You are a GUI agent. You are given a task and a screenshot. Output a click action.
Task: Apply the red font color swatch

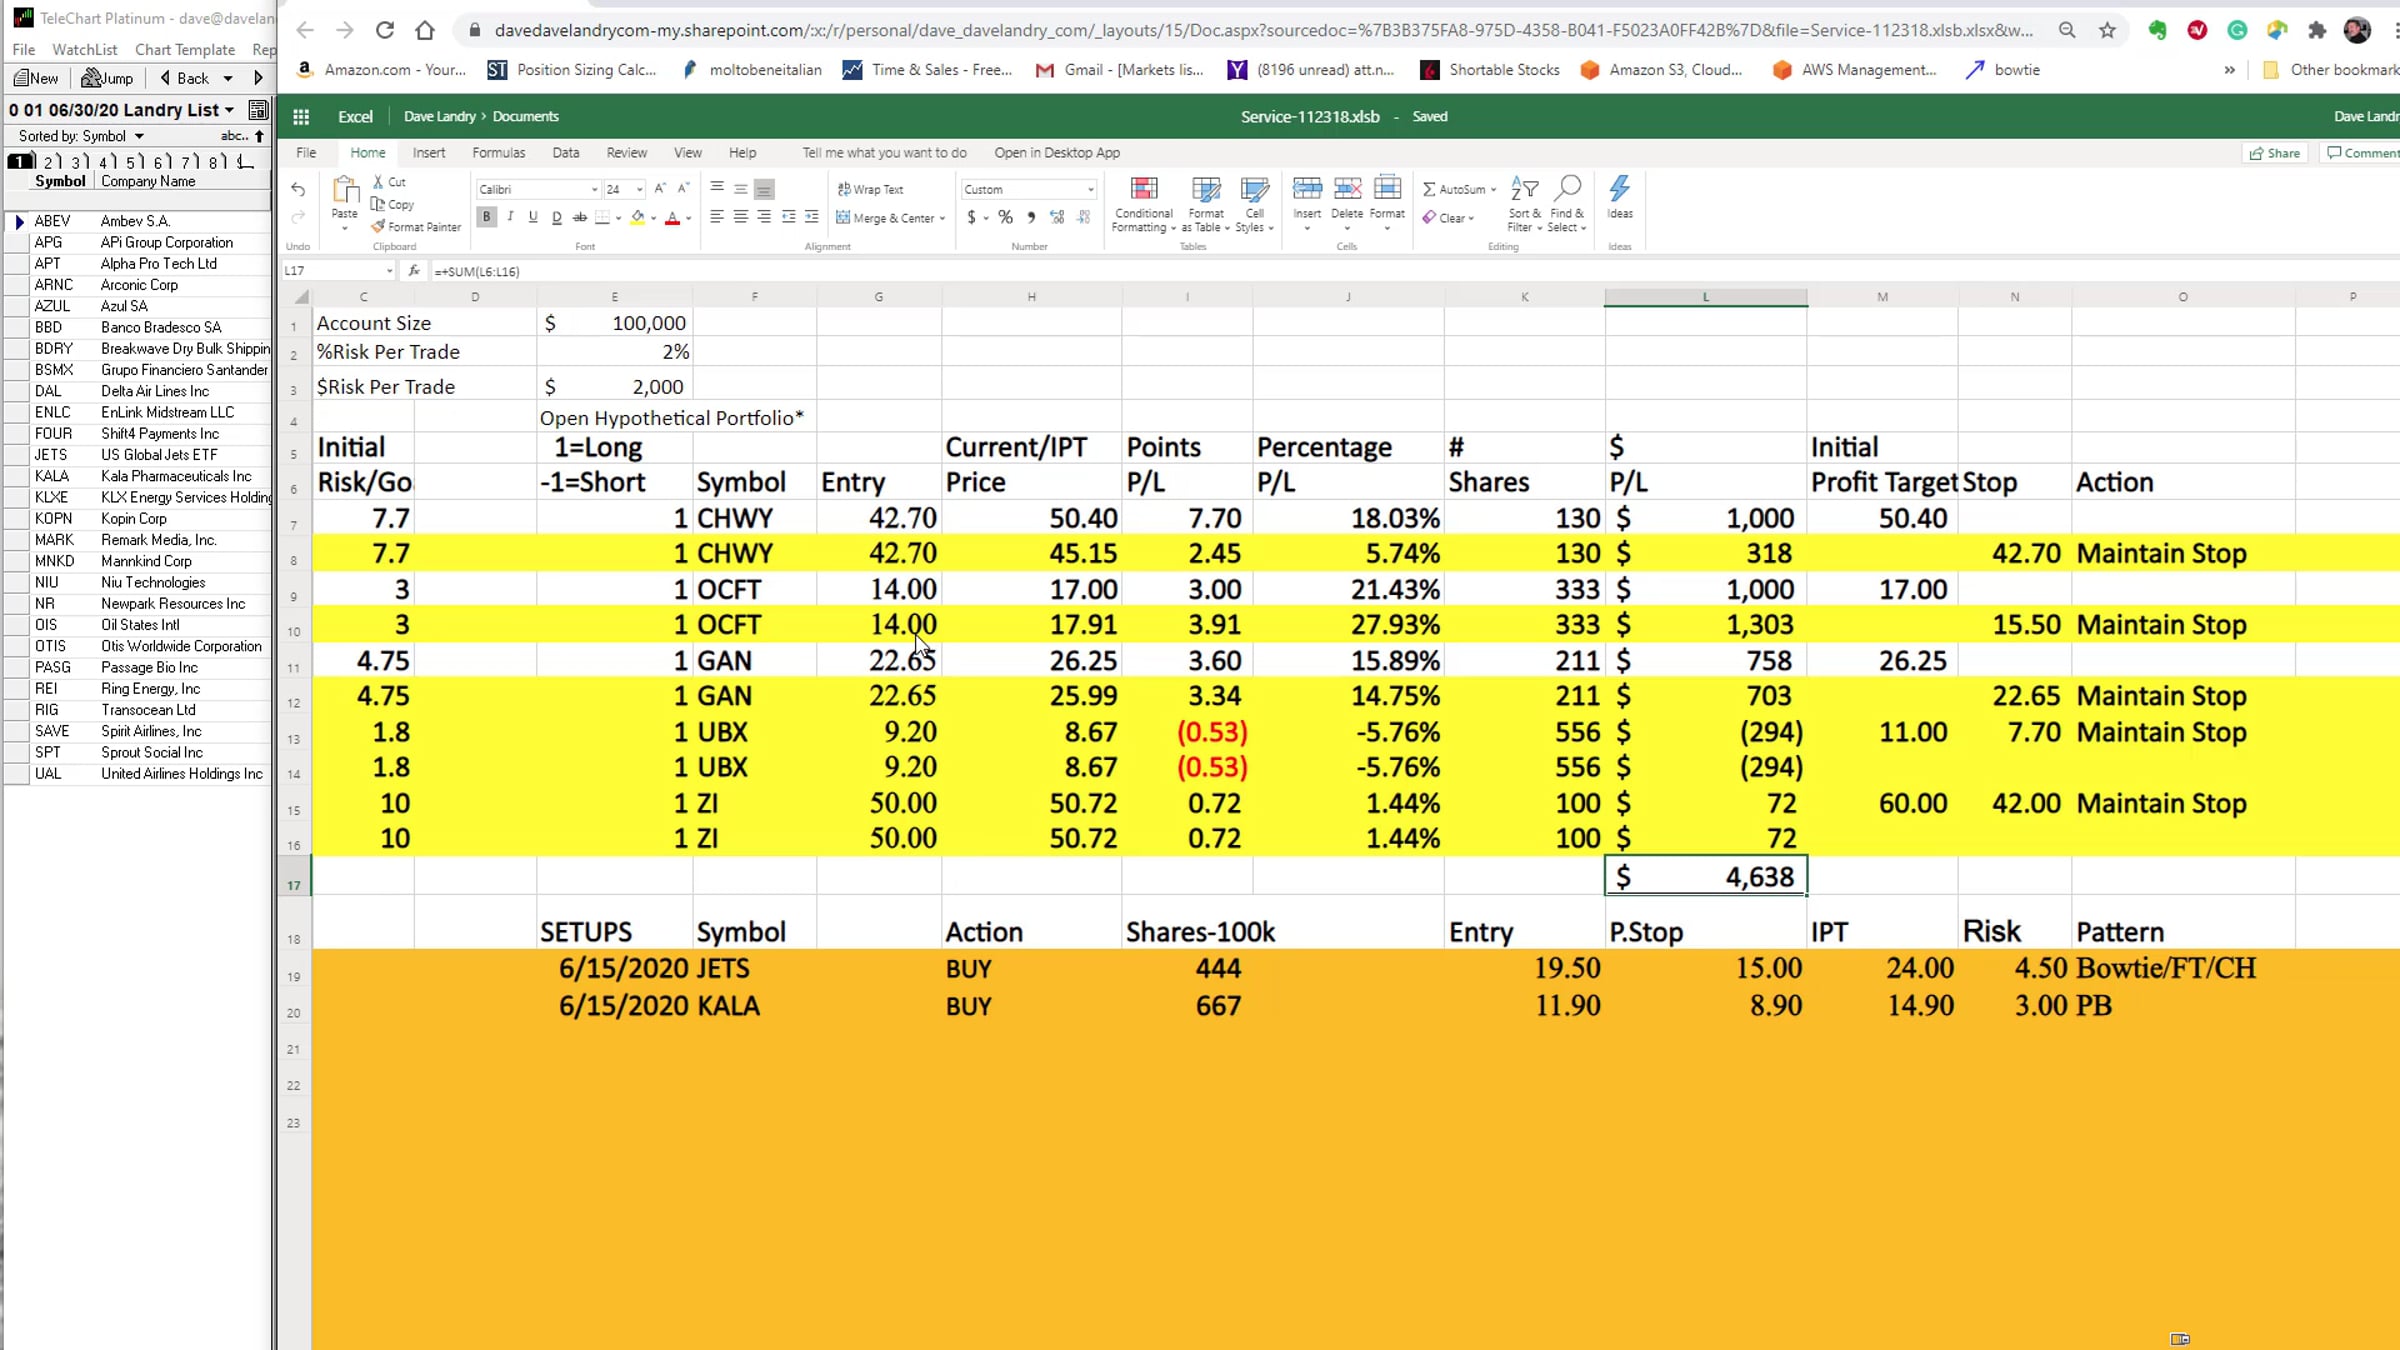672,217
